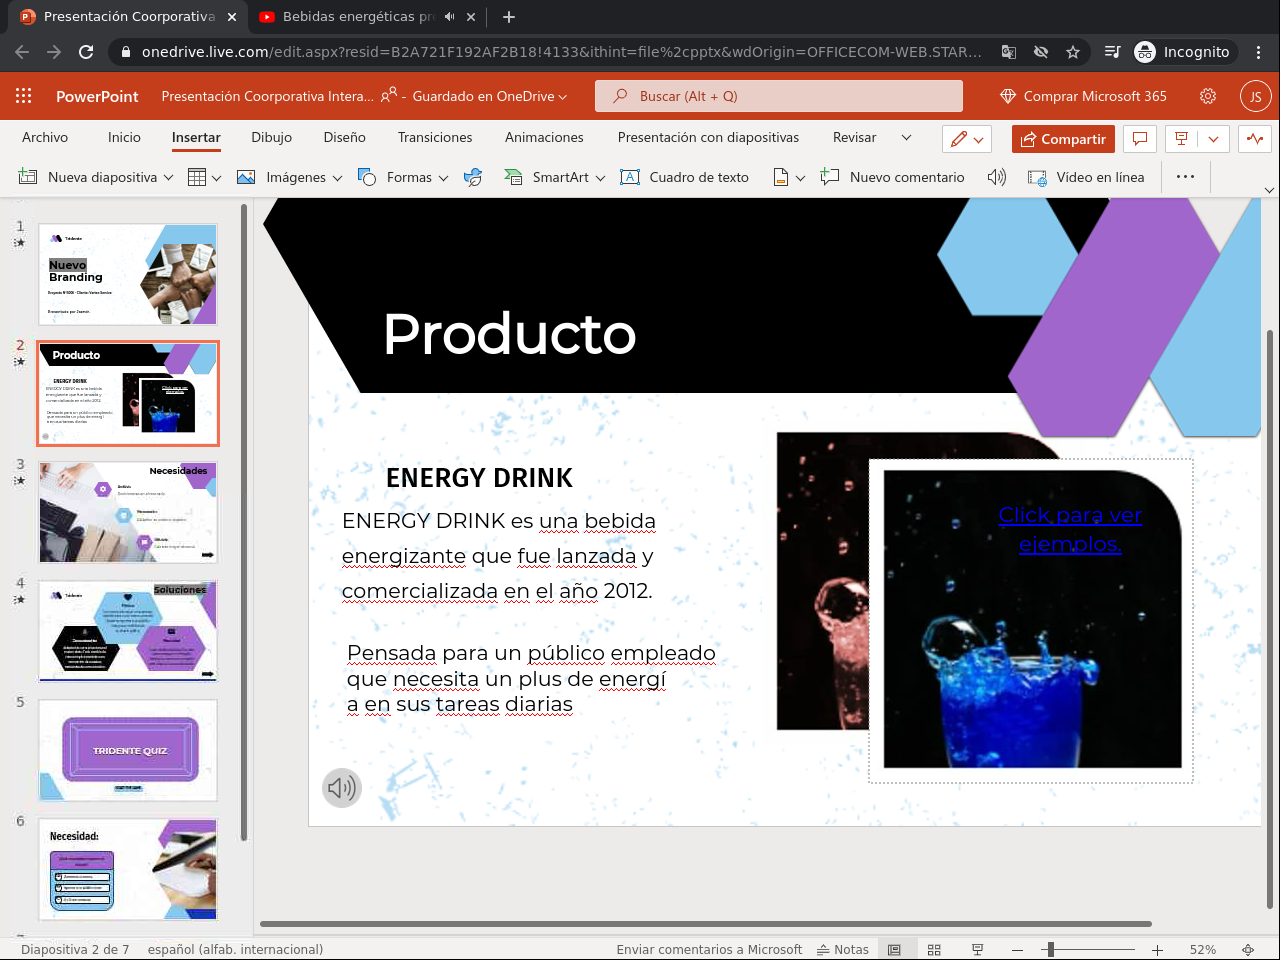Viewport: 1280px width, 960px height.
Task: Open the Transiciones ribbon tab
Action: pyautogui.click(x=435, y=137)
